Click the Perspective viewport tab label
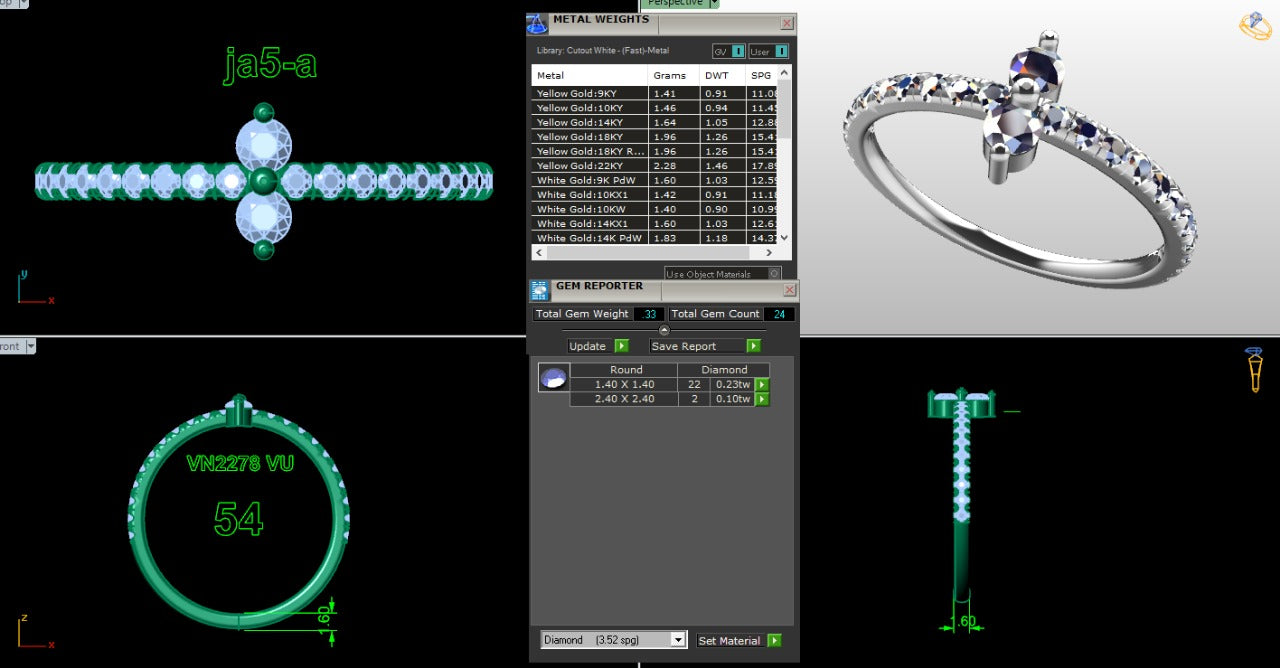 tap(673, 4)
